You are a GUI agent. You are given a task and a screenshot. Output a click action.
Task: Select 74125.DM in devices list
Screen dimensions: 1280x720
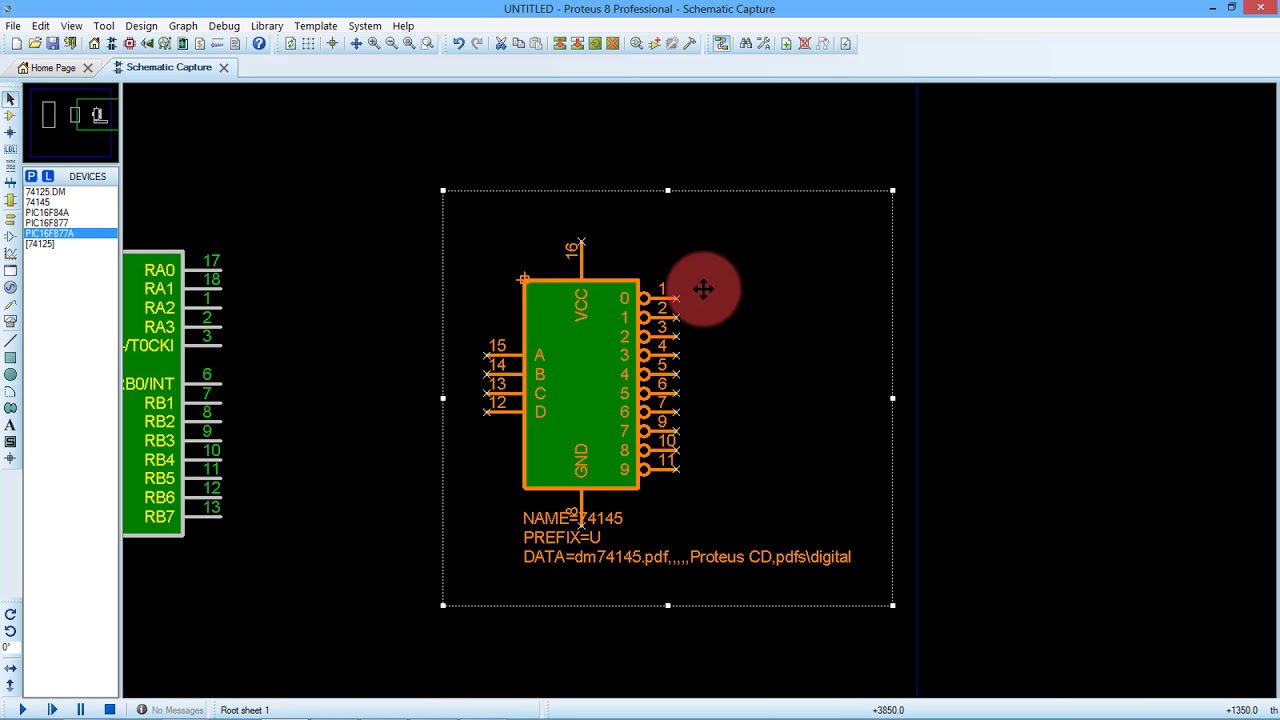pos(70,191)
